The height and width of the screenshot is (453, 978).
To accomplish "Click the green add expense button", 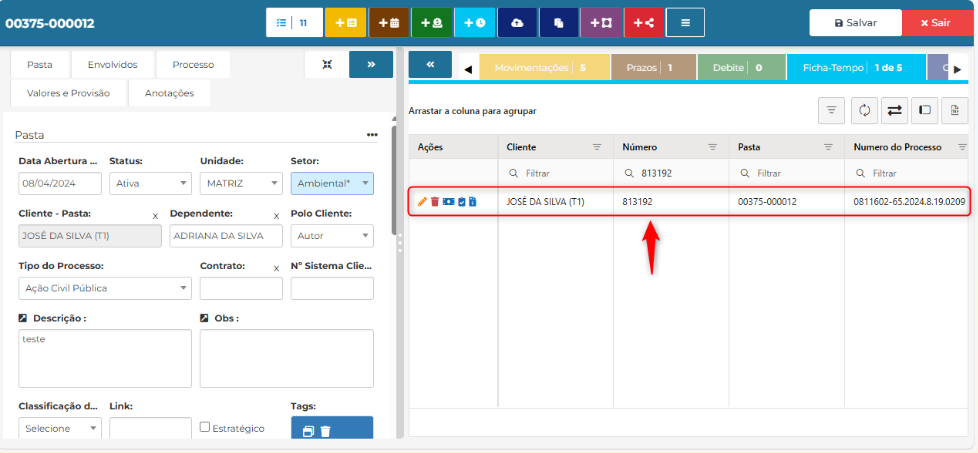I will click(x=432, y=22).
